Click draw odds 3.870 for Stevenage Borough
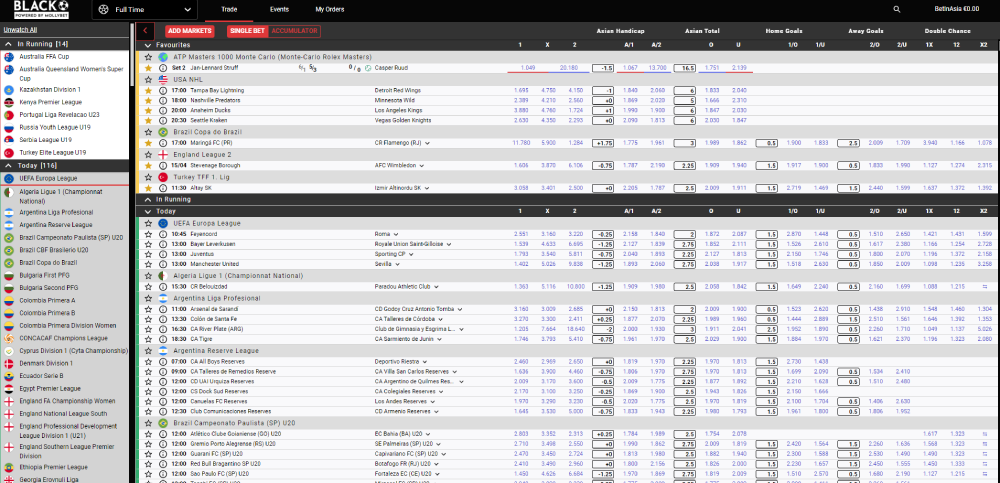The height and width of the screenshot is (483, 1000). 548,165
